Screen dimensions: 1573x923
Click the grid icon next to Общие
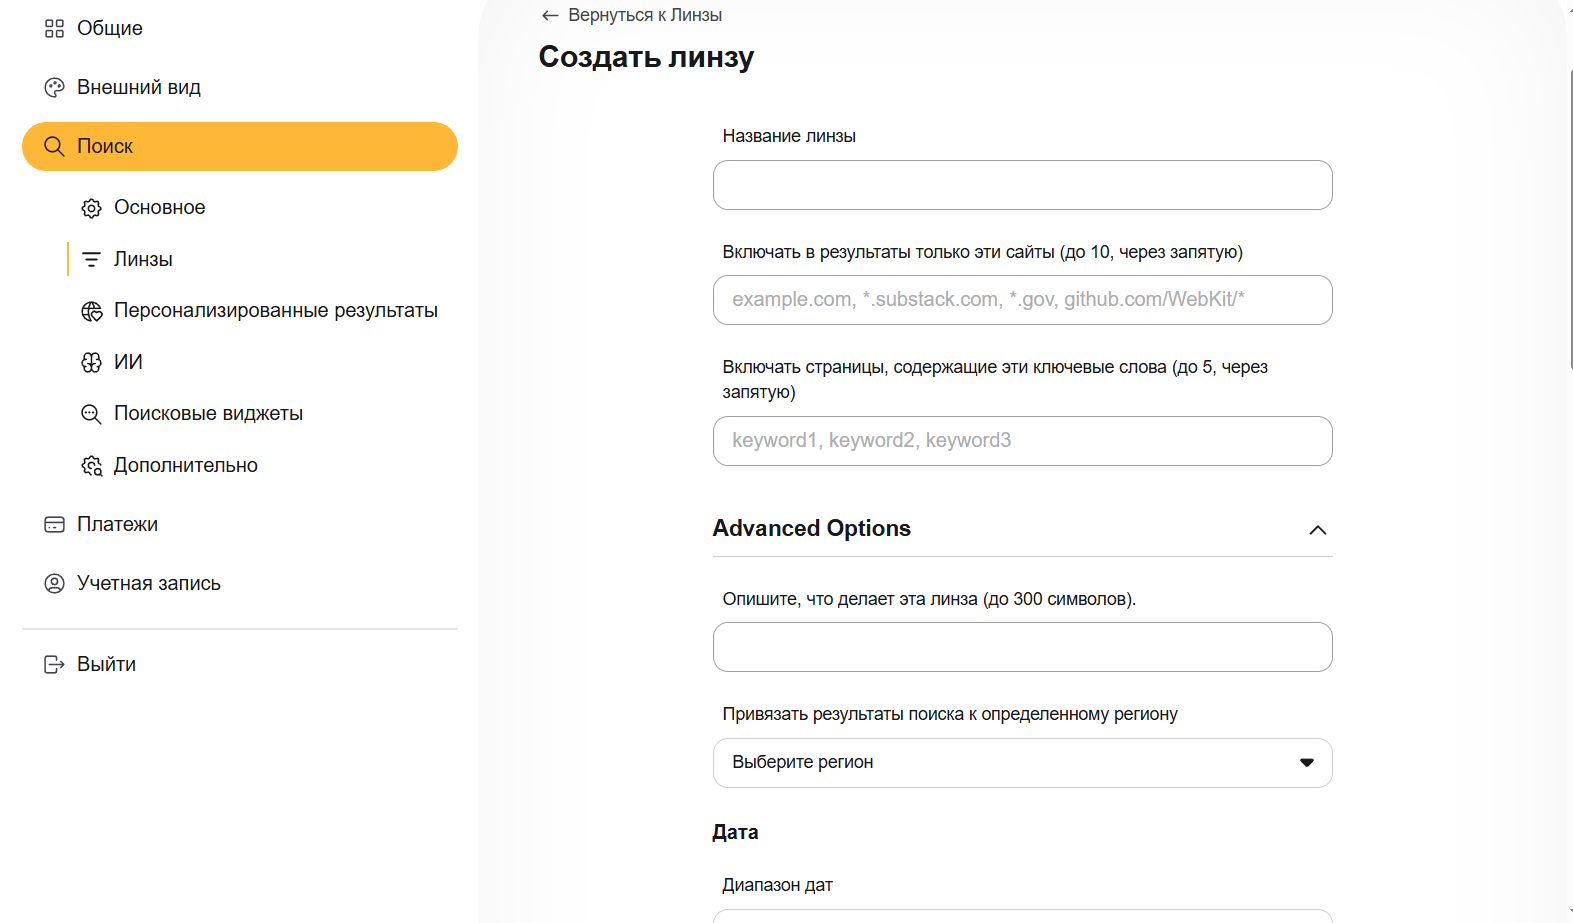tap(54, 29)
